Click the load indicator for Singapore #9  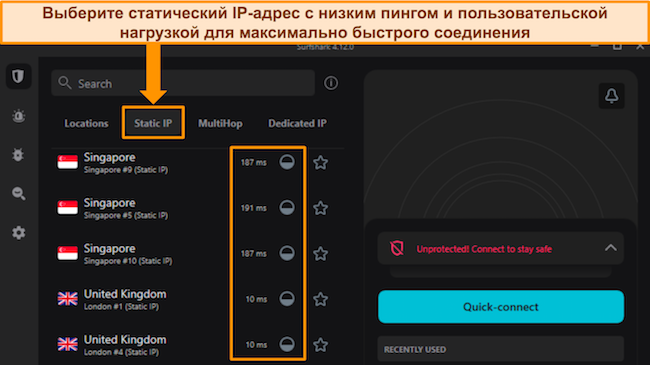click(x=287, y=162)
